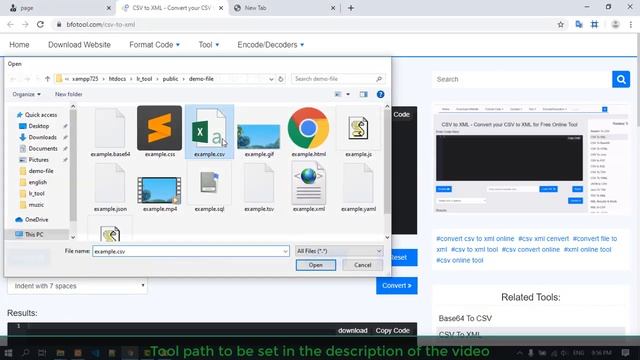Click the #csv online tool hashtag

[x=460, y=260]
